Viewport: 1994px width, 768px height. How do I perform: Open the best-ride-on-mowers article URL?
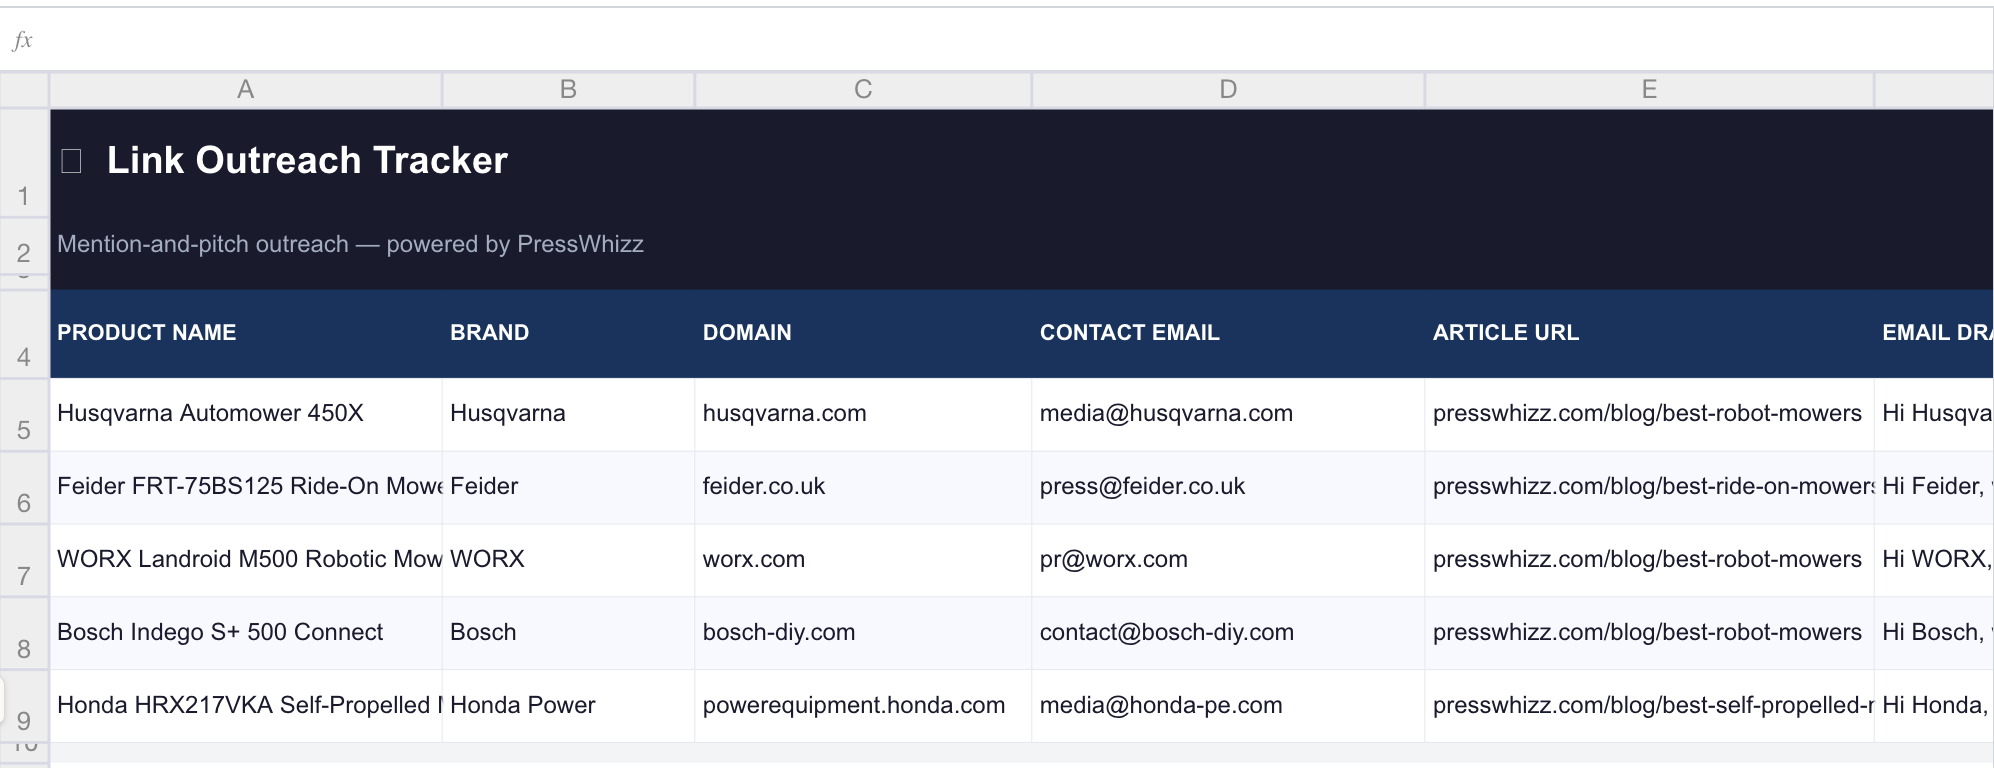(1650, 487)
